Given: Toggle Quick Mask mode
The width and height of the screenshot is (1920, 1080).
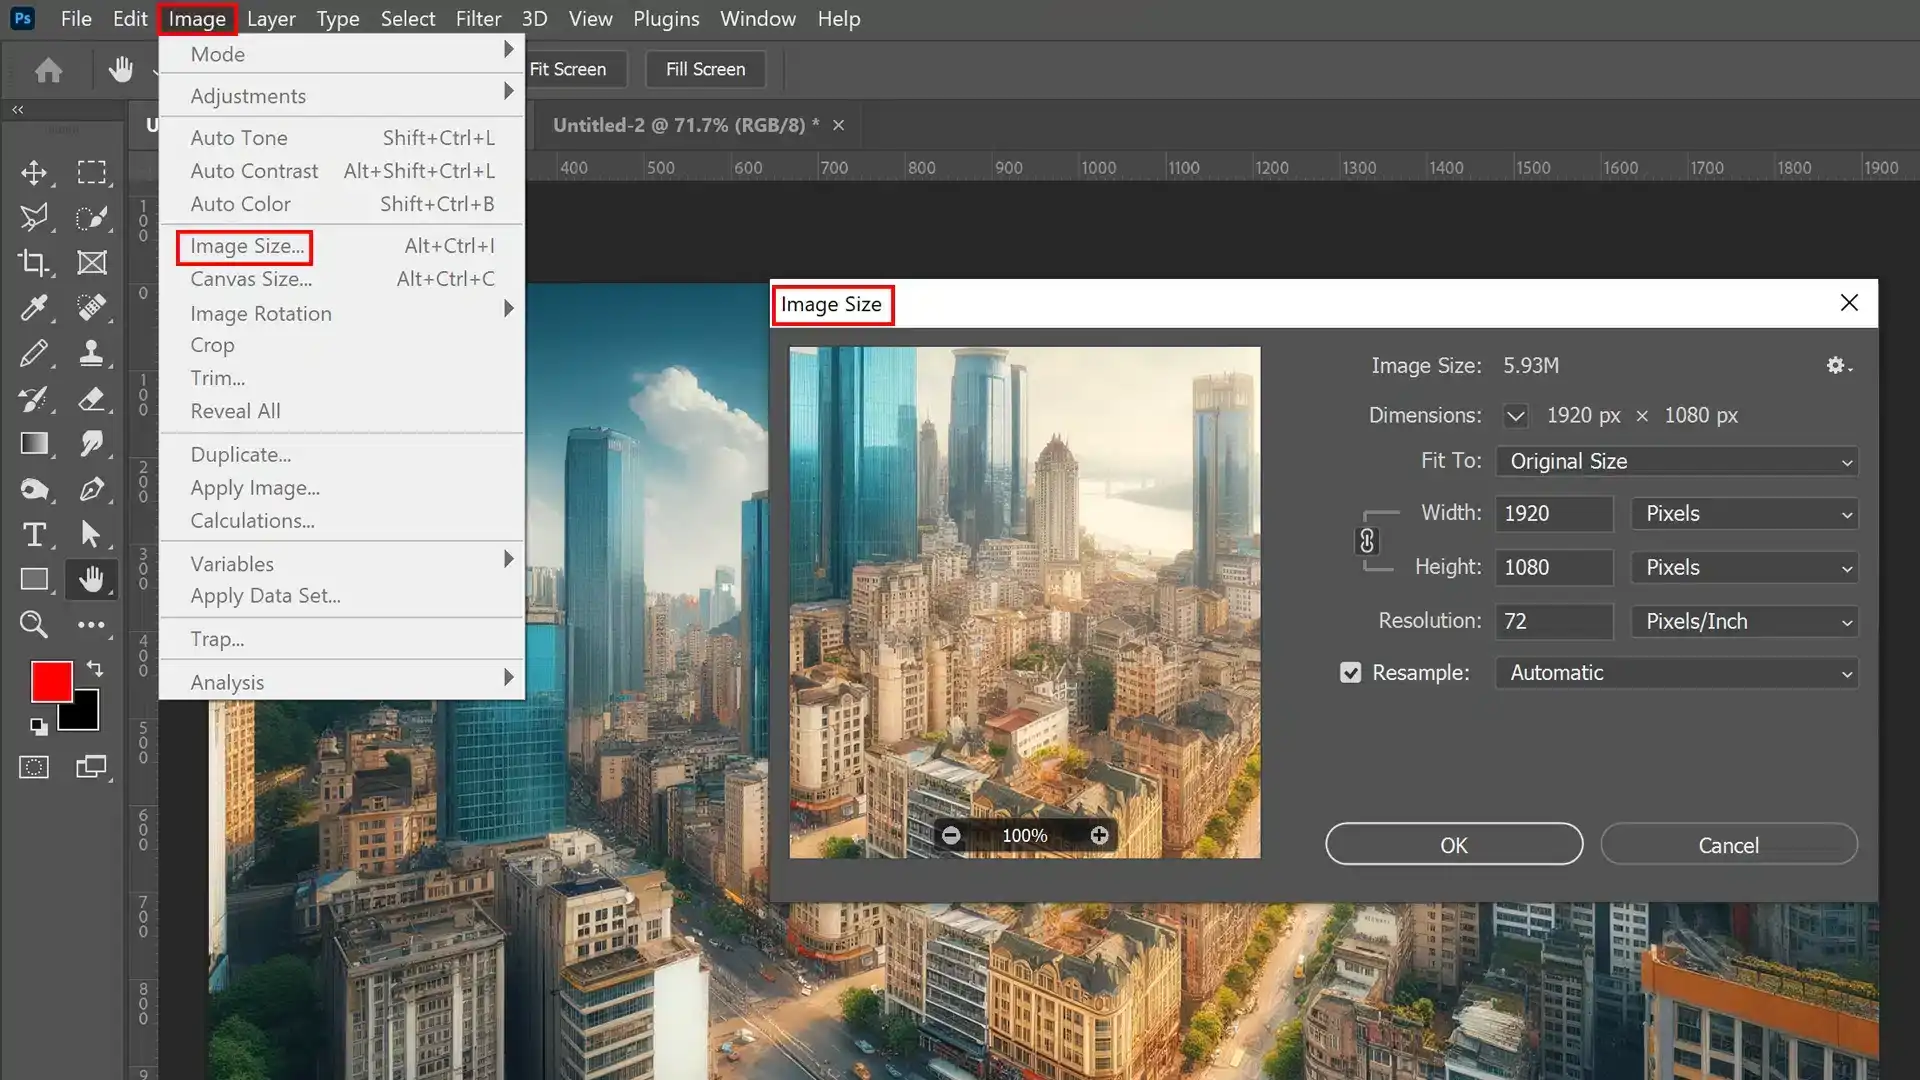Looking at the screenshot, I should pyautogui.click(x=34, y=768).
